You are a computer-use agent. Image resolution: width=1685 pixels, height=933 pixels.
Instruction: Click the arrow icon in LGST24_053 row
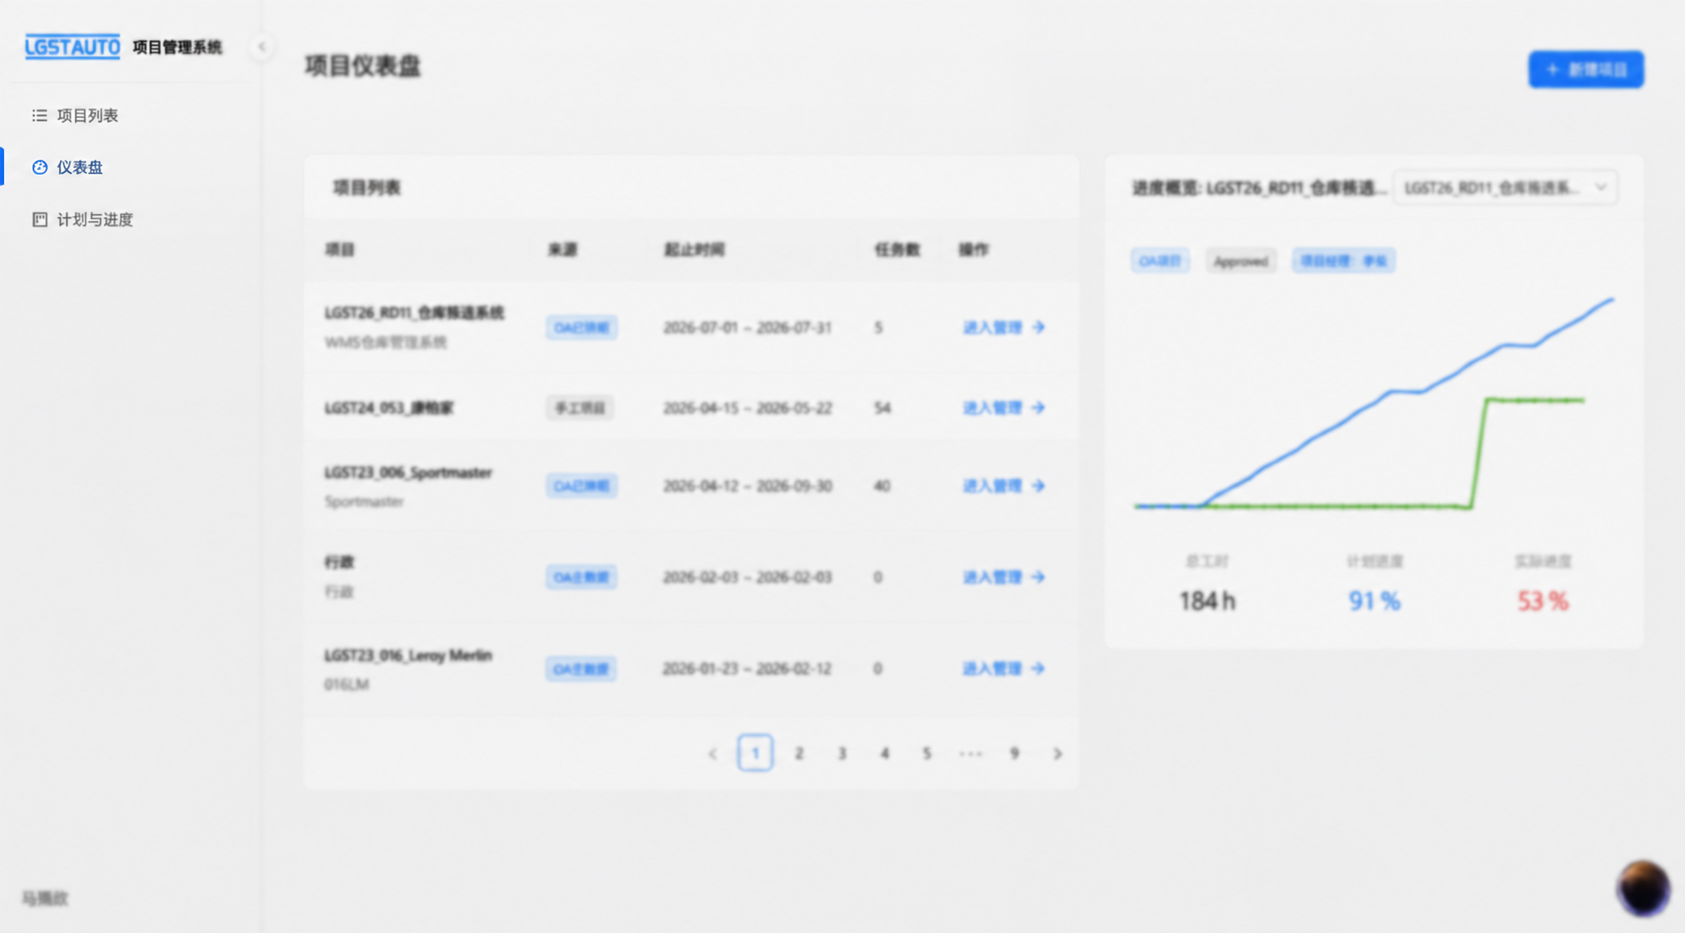[1038, 407]
